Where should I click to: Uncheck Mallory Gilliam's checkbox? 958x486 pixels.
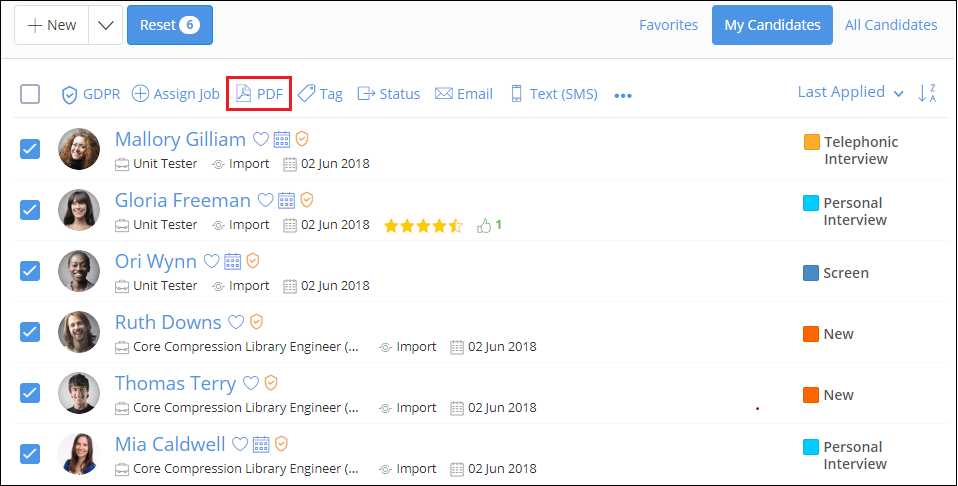(30, 149)
